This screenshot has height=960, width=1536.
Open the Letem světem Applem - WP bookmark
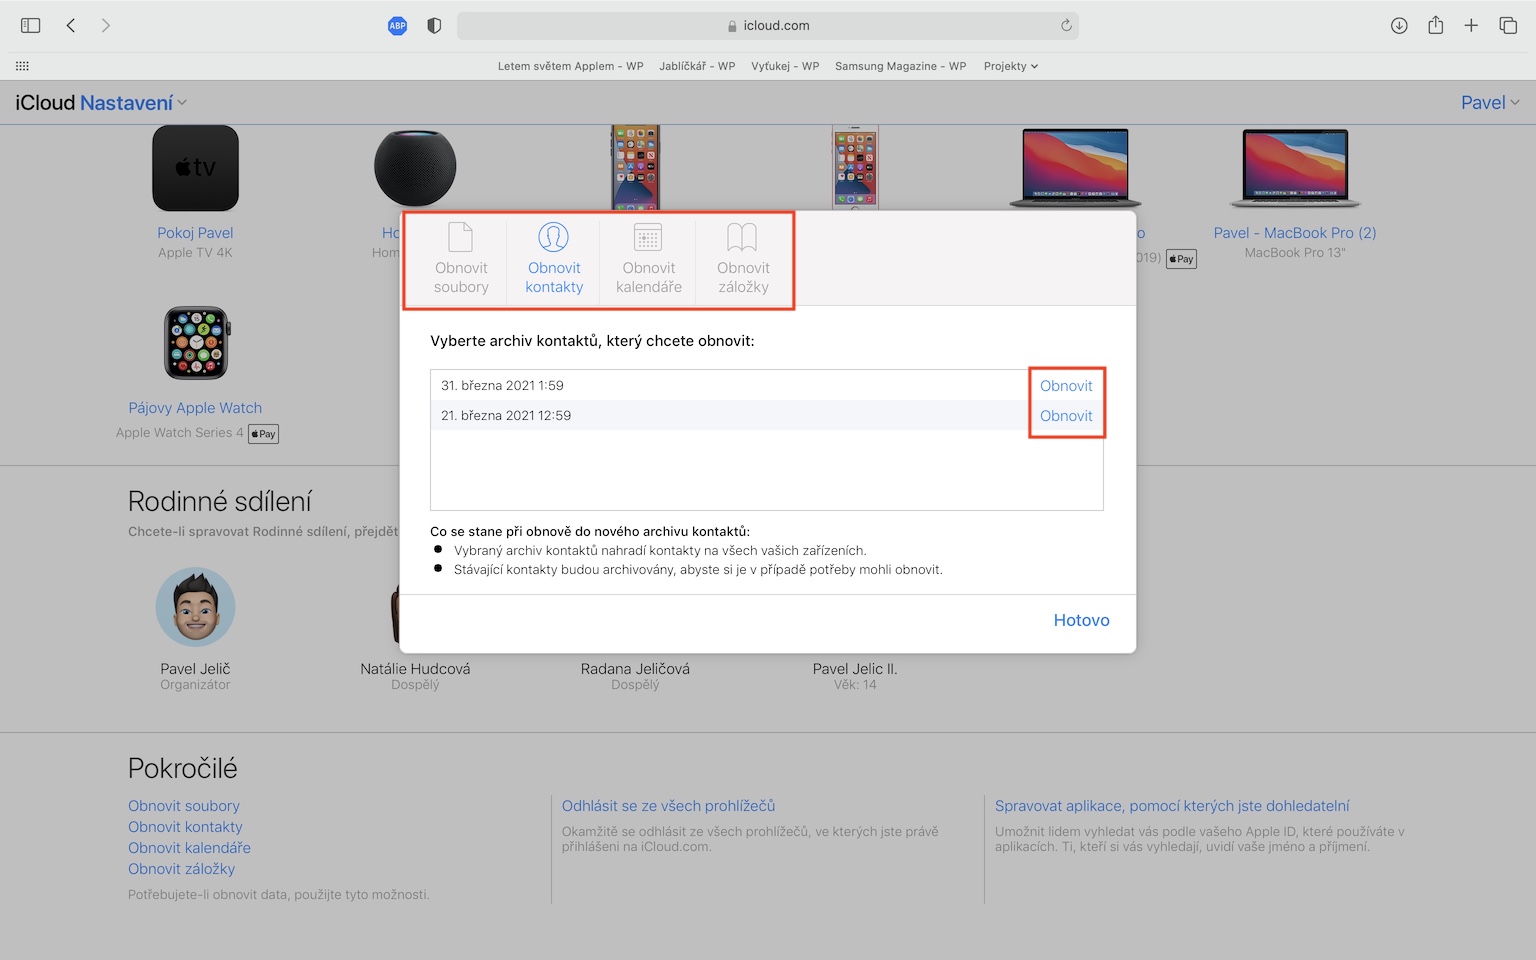point(570,66)
